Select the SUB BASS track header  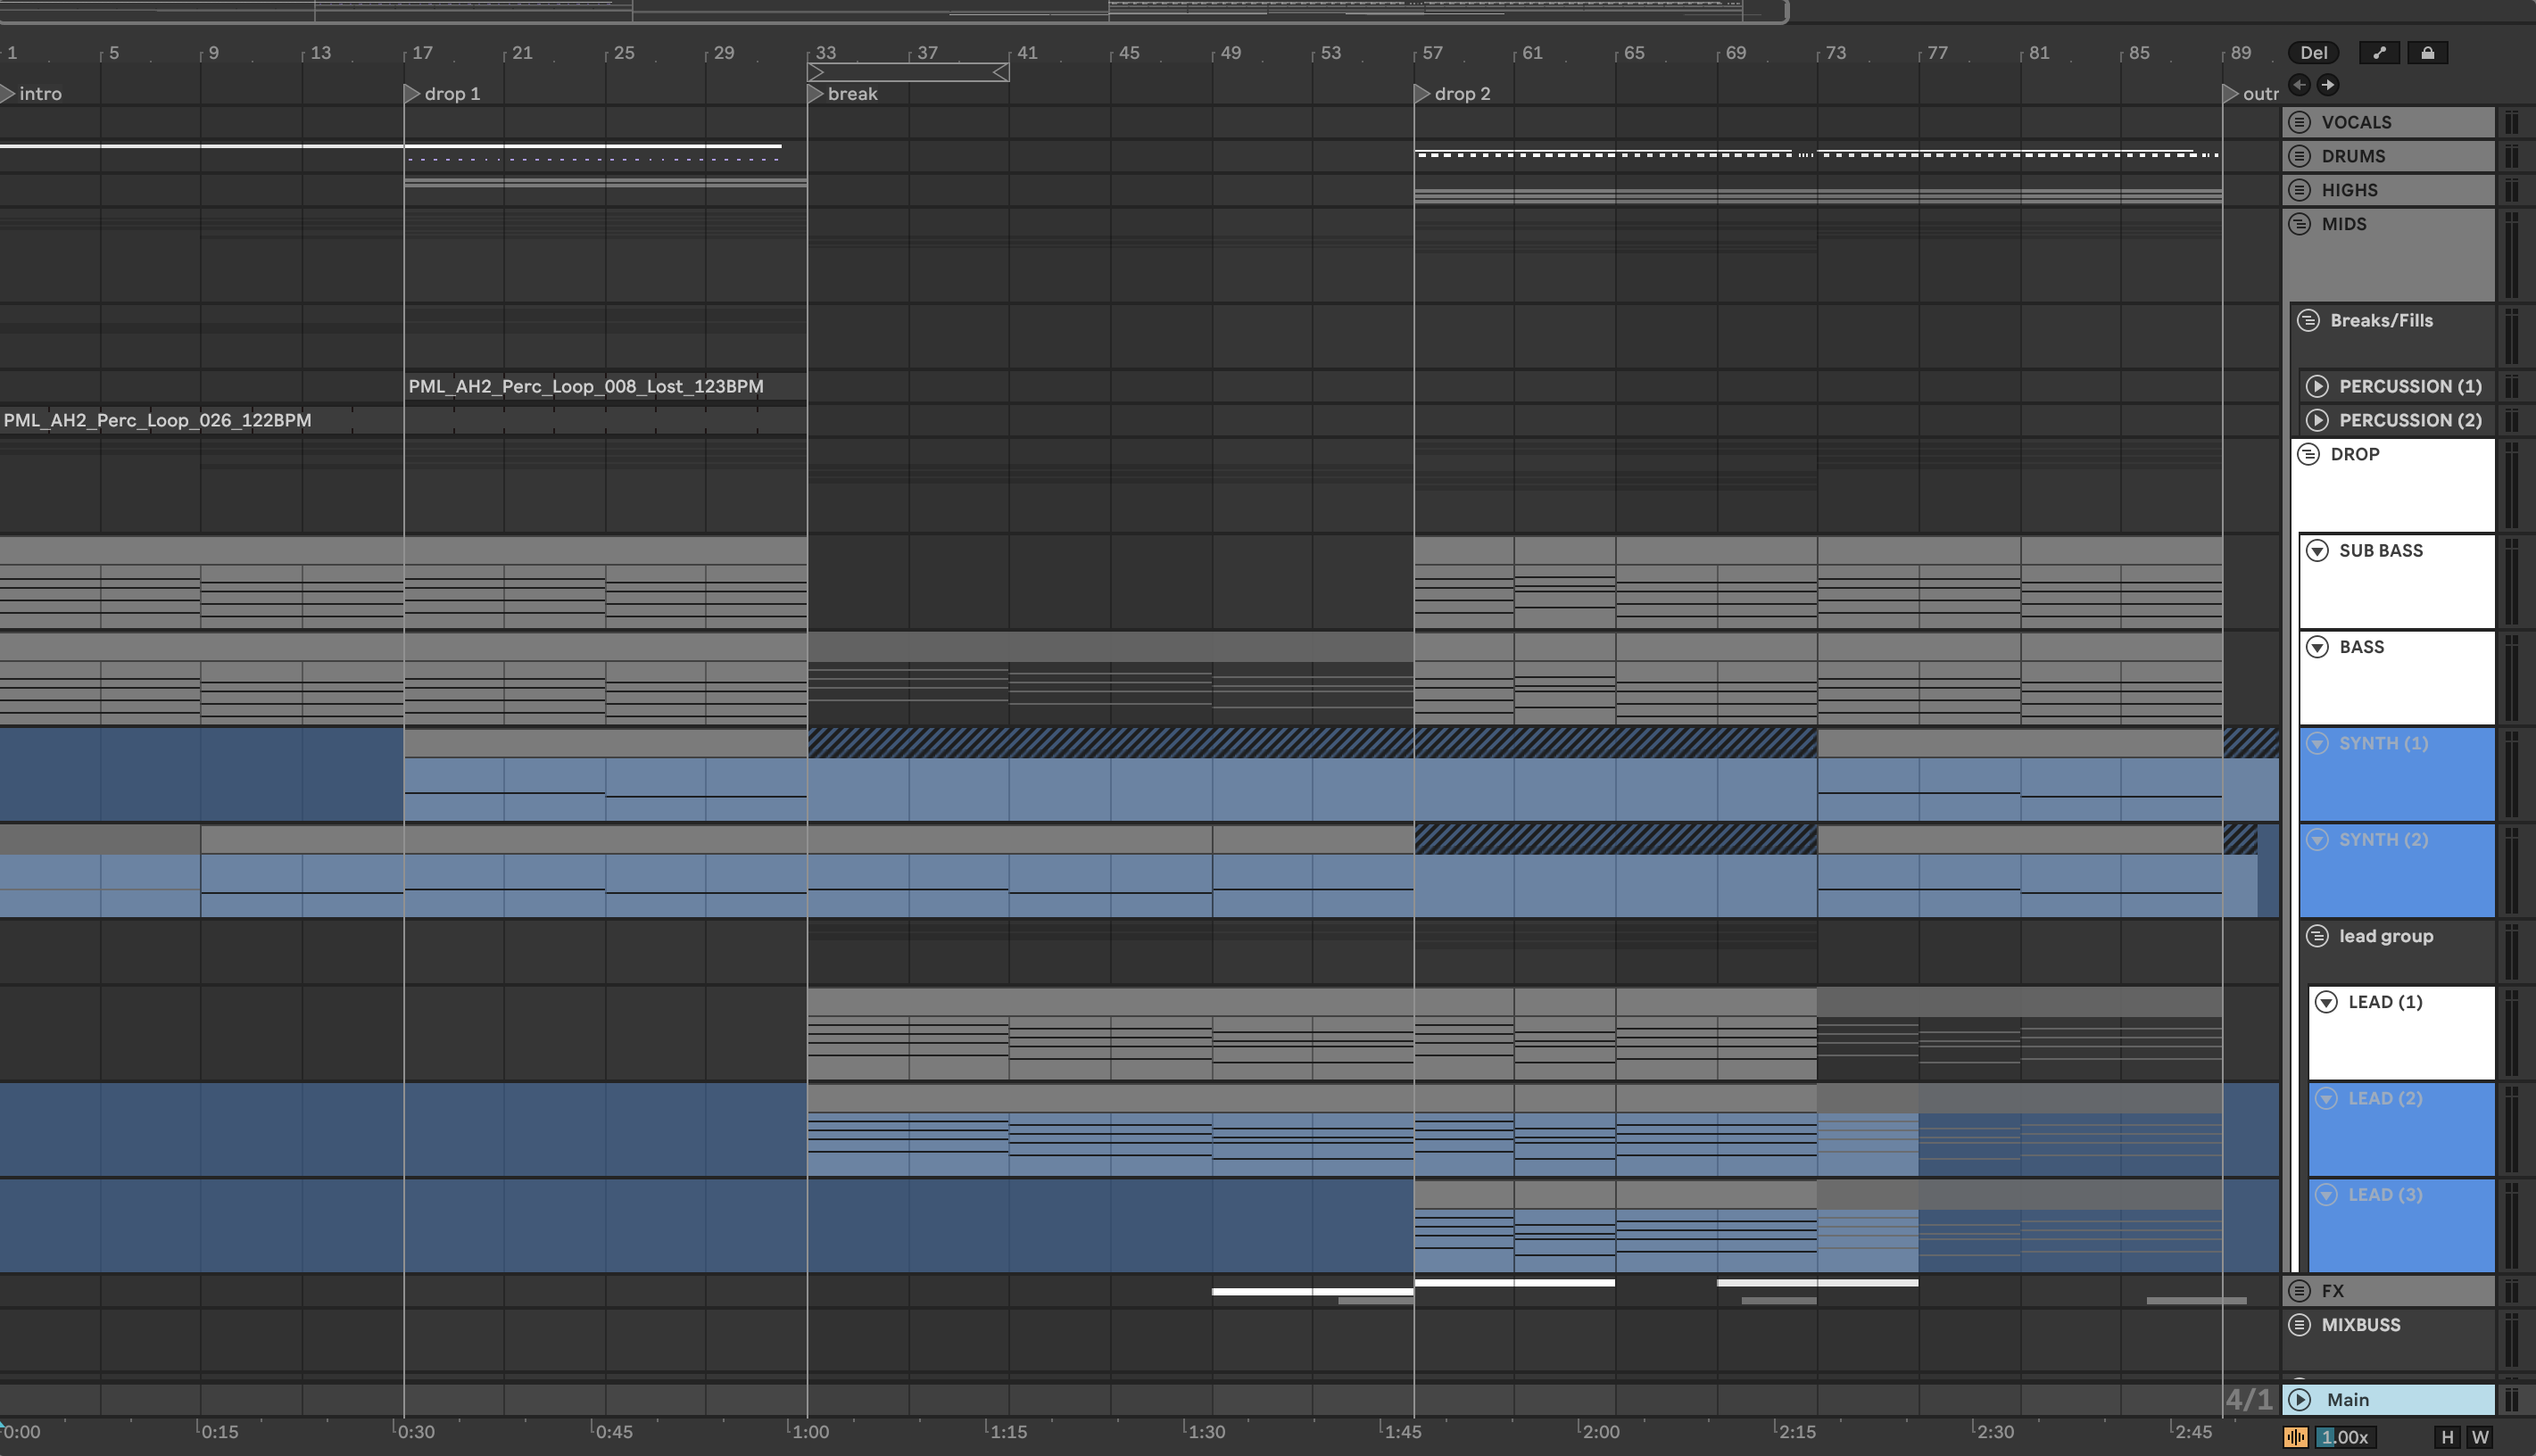click(2397, 581)
